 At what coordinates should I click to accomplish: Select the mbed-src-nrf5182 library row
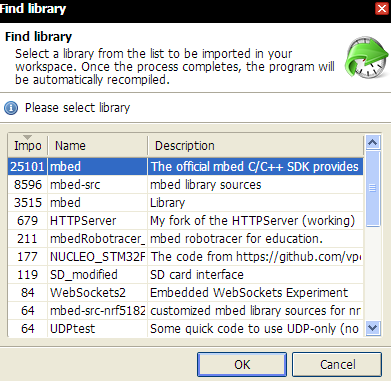pos(186,310)
